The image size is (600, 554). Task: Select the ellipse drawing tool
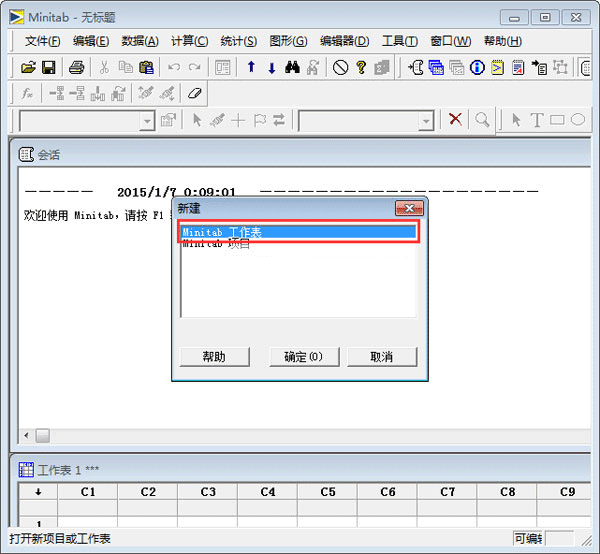coord(578,120)
